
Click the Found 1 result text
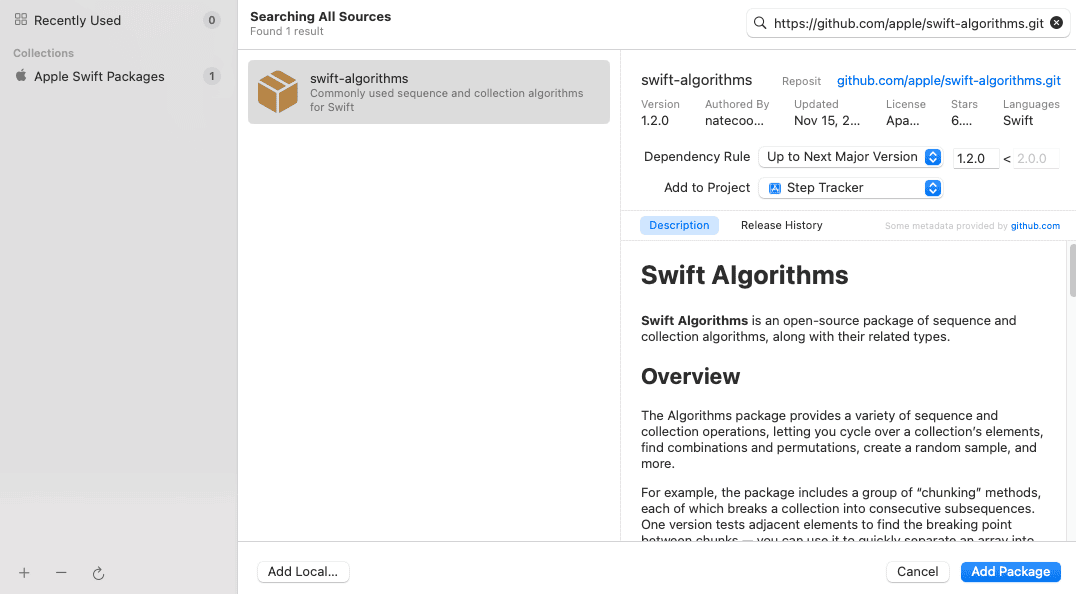[x=286, y=32]
